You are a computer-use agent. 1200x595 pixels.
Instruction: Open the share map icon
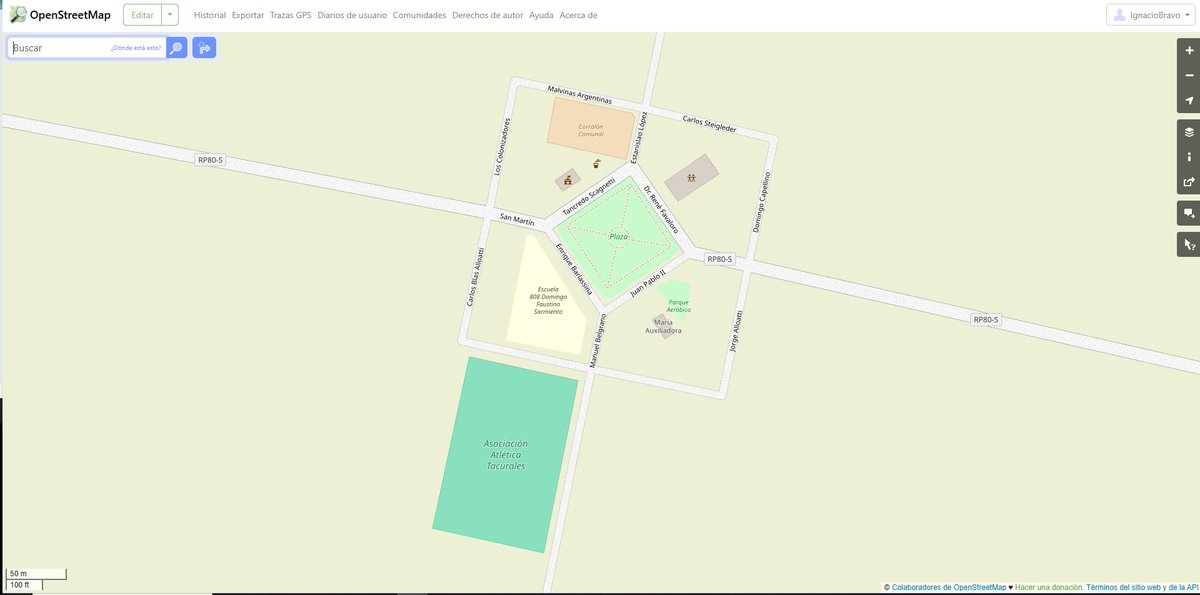tap(1188, 182)
